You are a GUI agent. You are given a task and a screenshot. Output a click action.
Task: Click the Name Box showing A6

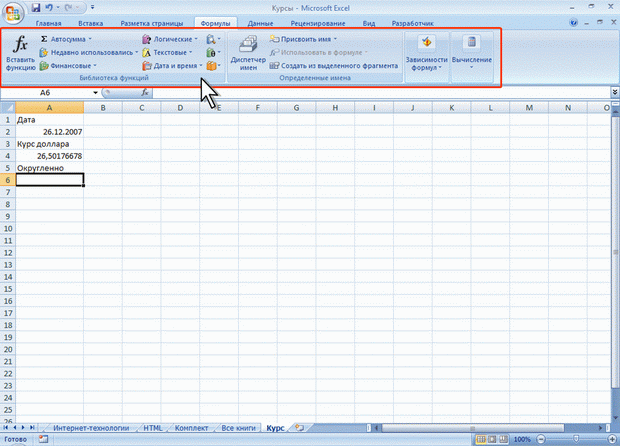[45, 93]
